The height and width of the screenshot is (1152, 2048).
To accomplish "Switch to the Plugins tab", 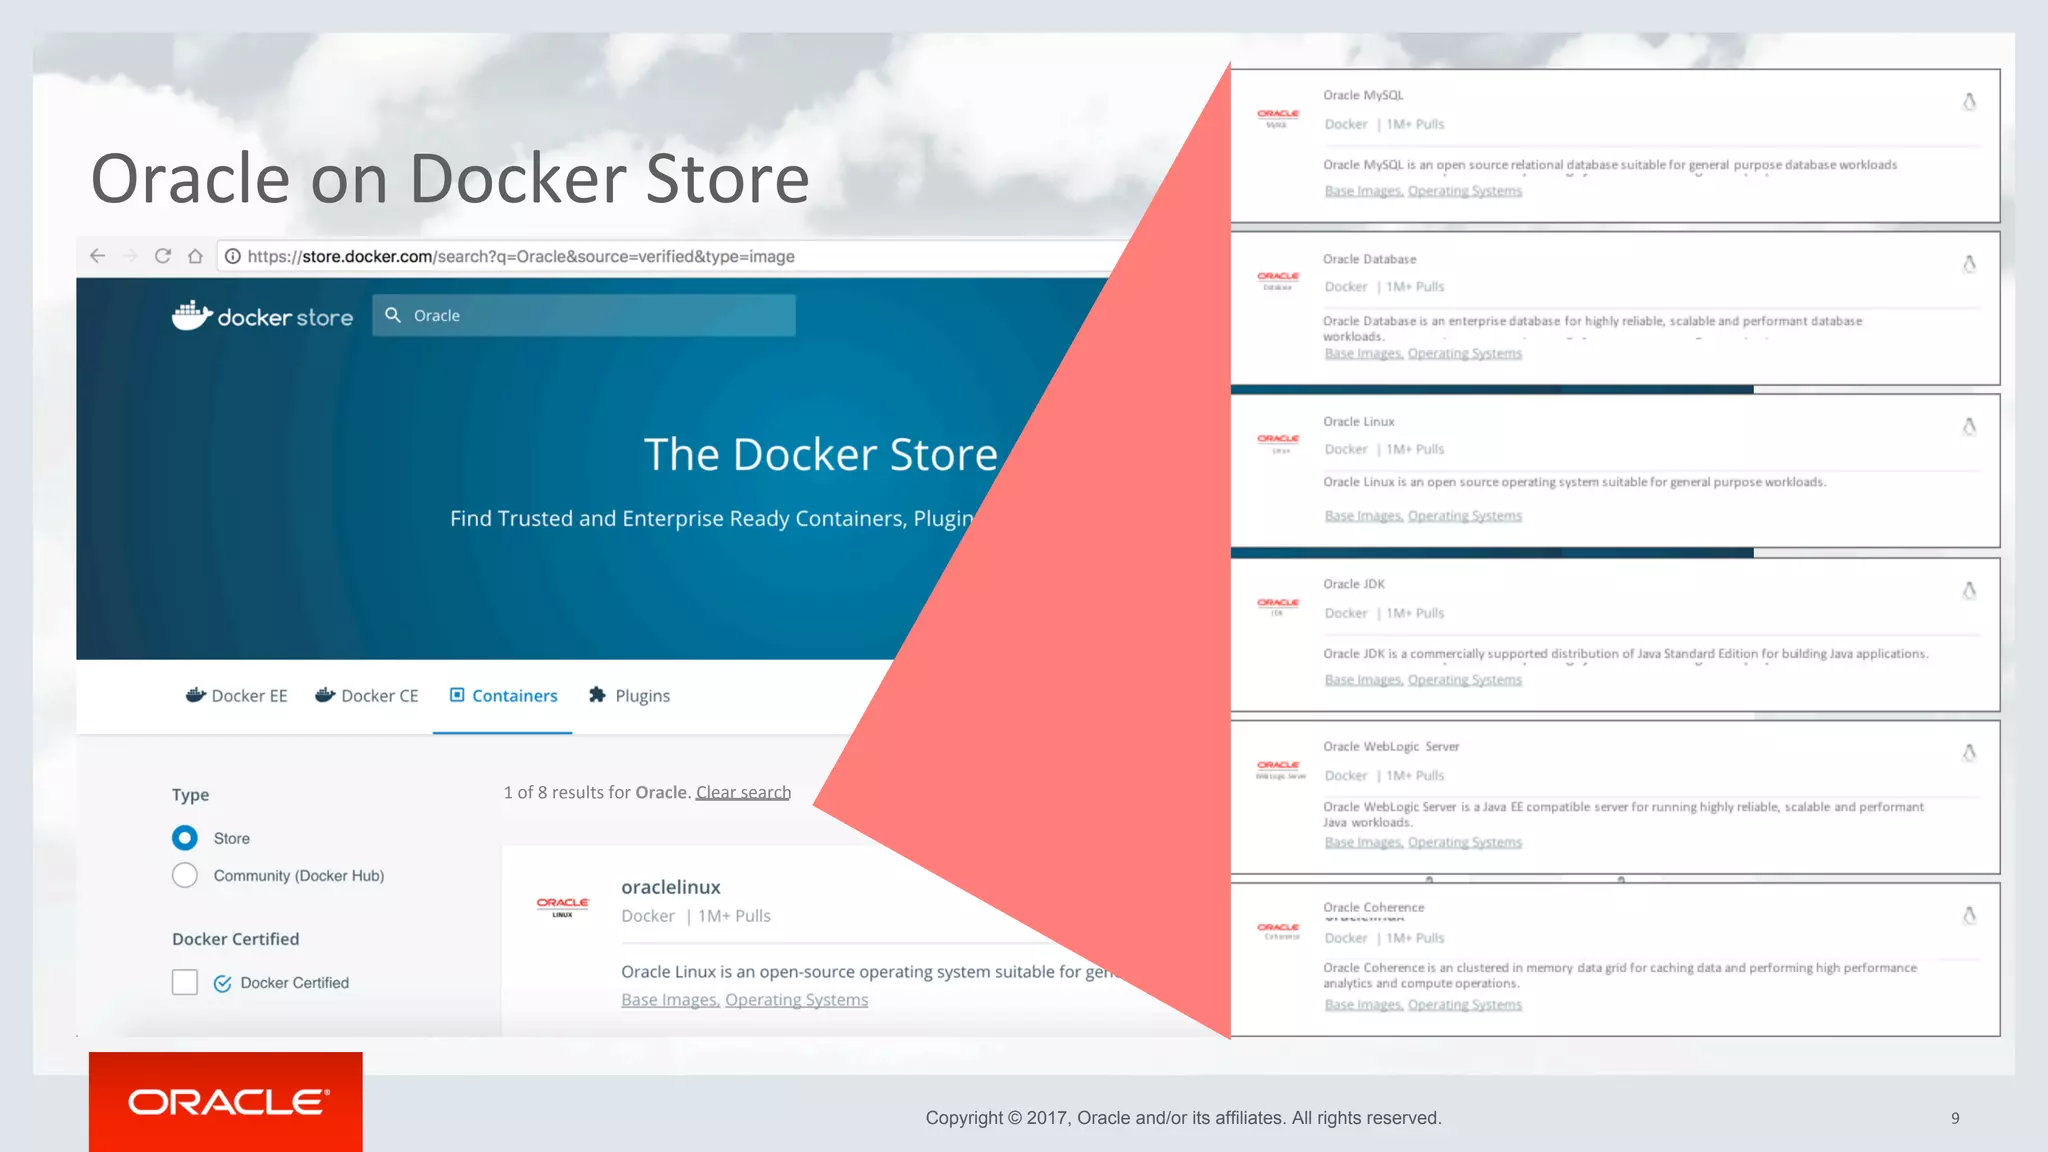I will 629,695.
